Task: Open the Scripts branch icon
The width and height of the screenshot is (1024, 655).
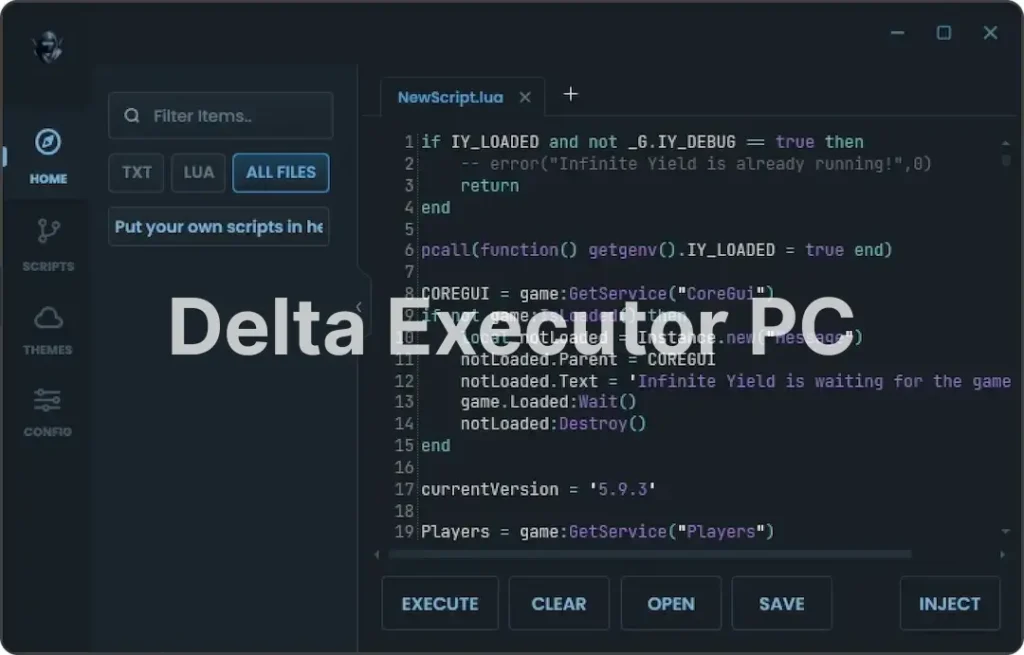Action: pos(48,232)
